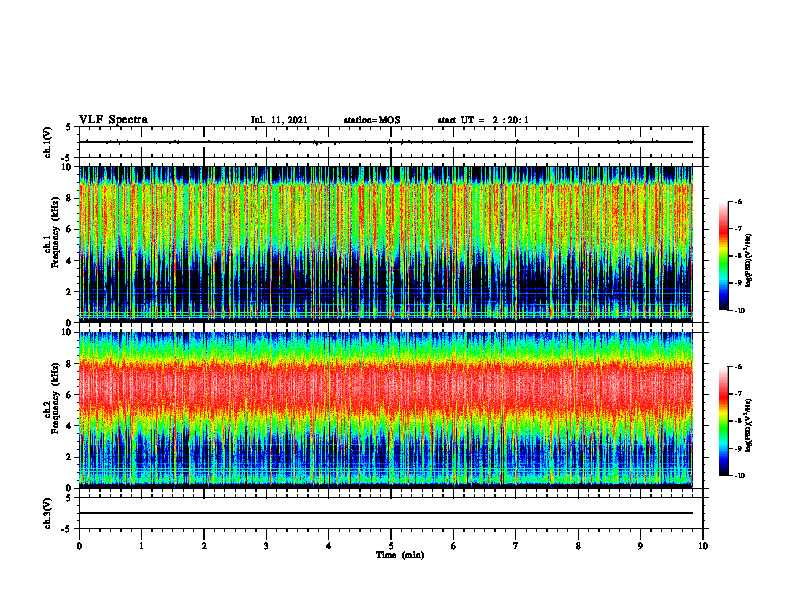Click the time axis tick label "5"
This screenshot has width=792, height=612.
391,546
